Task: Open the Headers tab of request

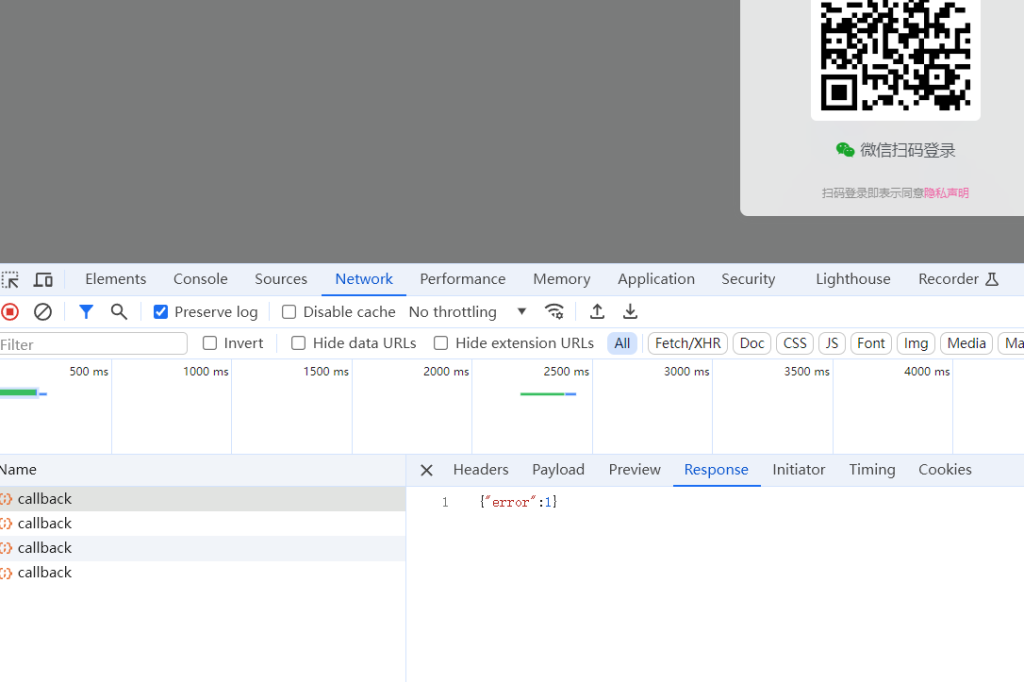Action: coord(480,470)
